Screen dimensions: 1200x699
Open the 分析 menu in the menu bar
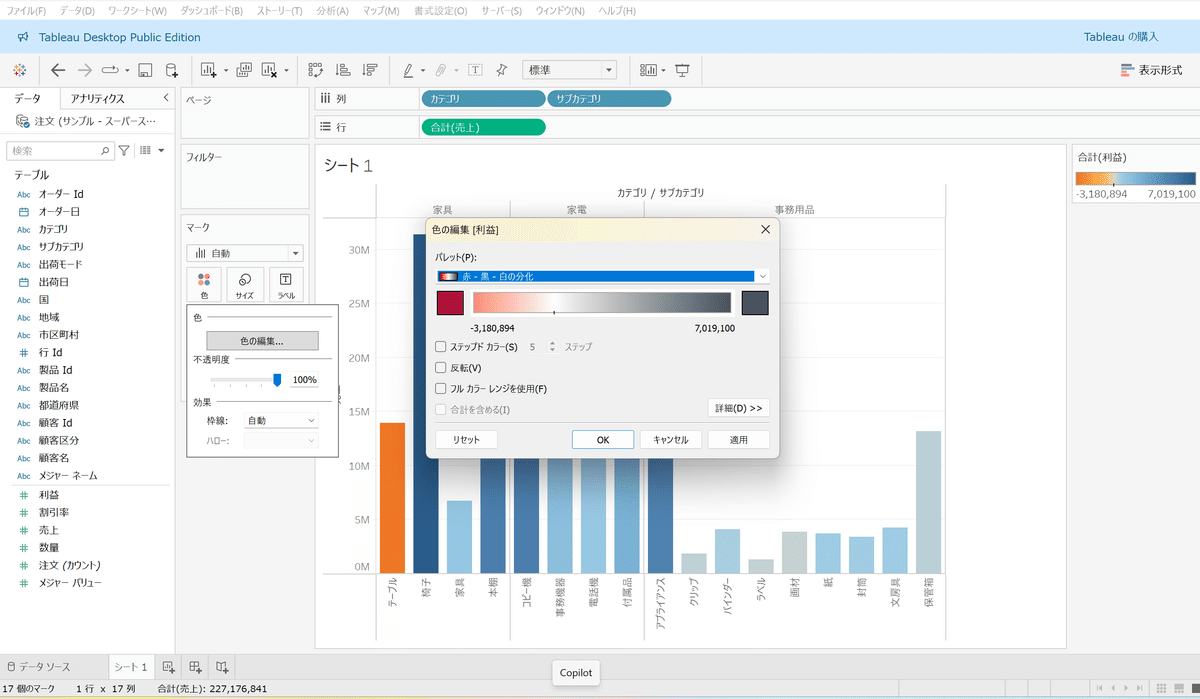(331, 11)
